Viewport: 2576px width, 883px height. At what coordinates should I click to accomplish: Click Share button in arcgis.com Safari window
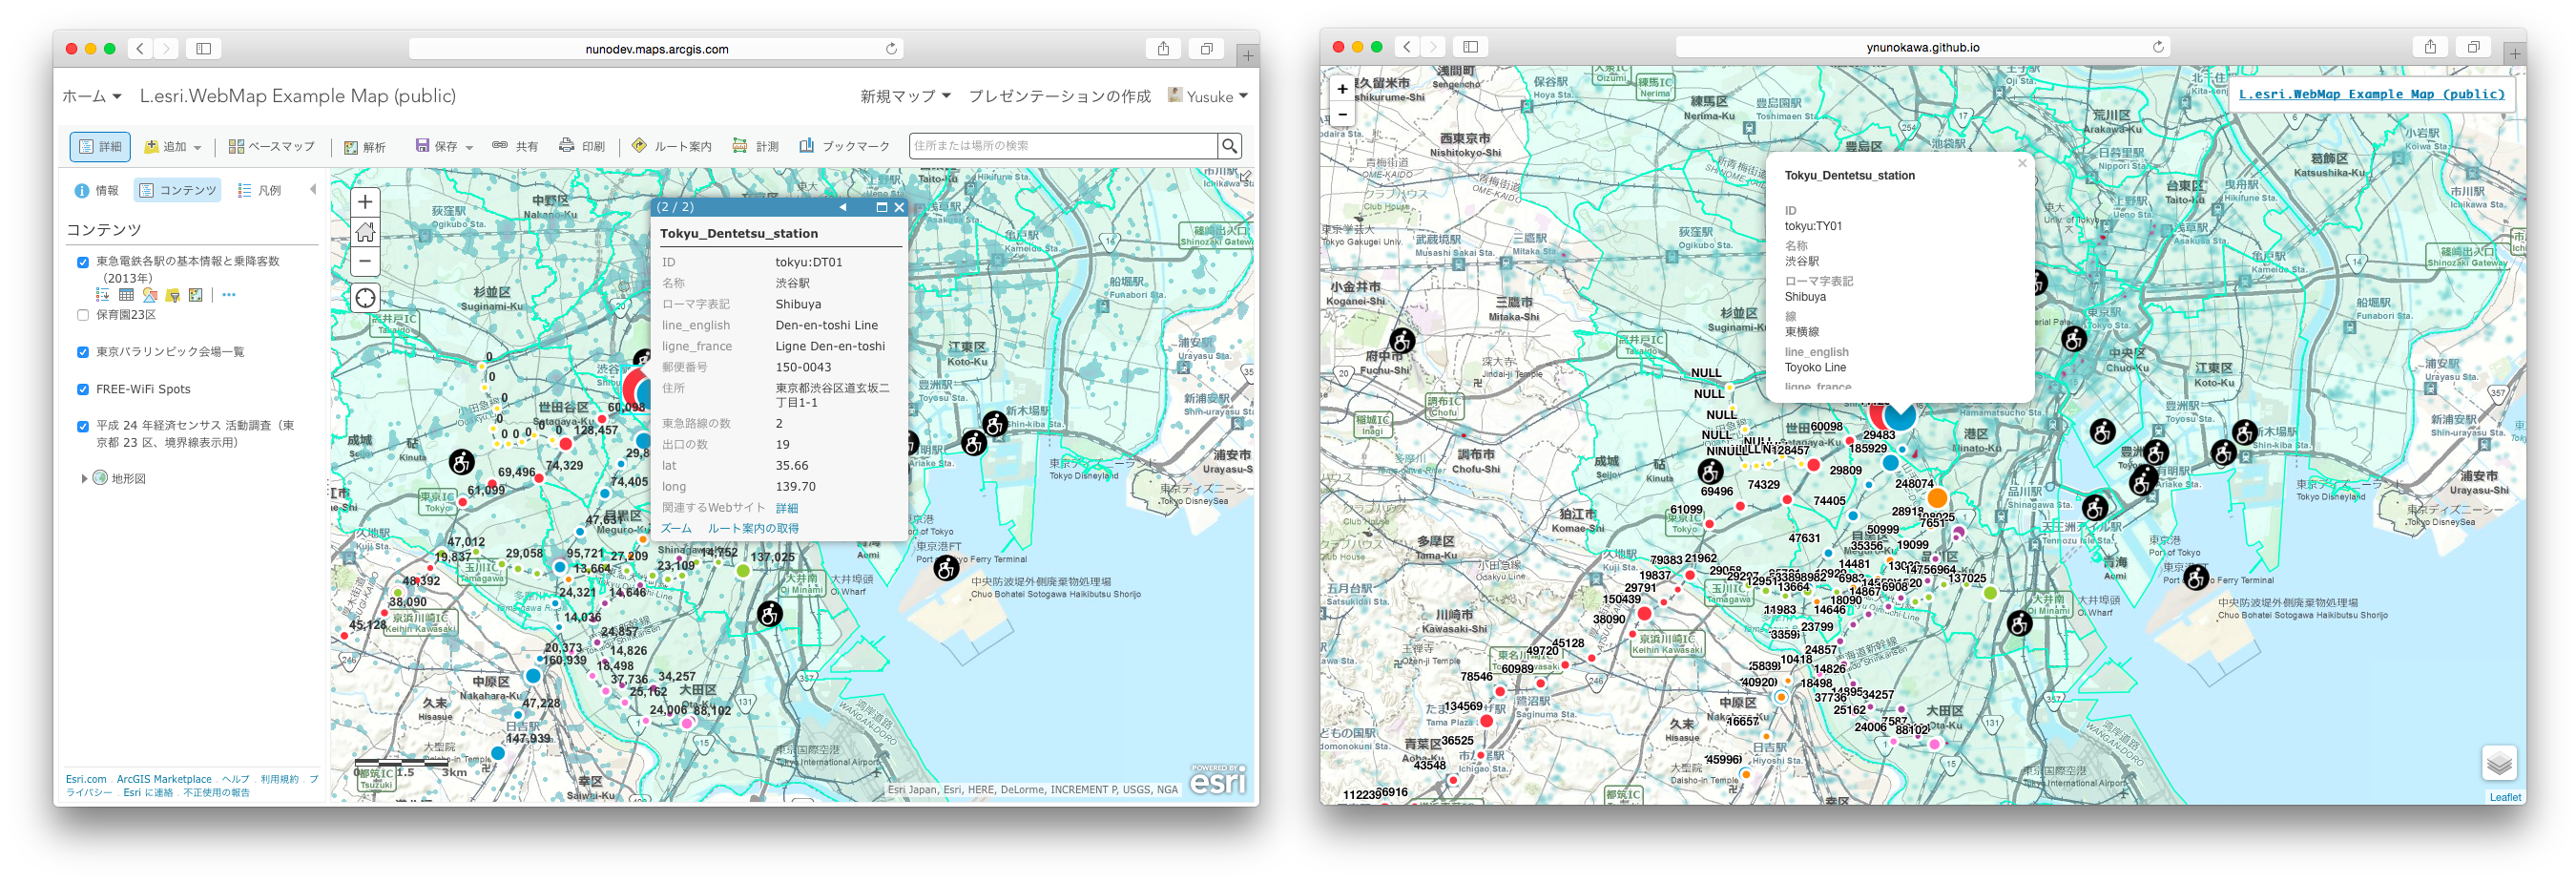(1163, 48)
